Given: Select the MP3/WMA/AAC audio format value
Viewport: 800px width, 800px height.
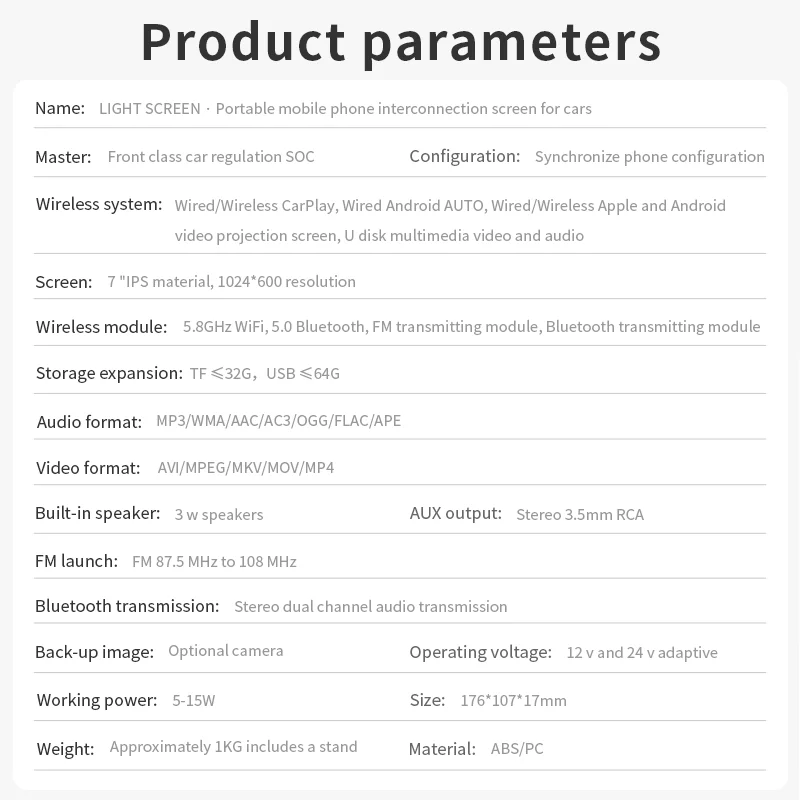Looking at the screenshot, I should [278, 421].
